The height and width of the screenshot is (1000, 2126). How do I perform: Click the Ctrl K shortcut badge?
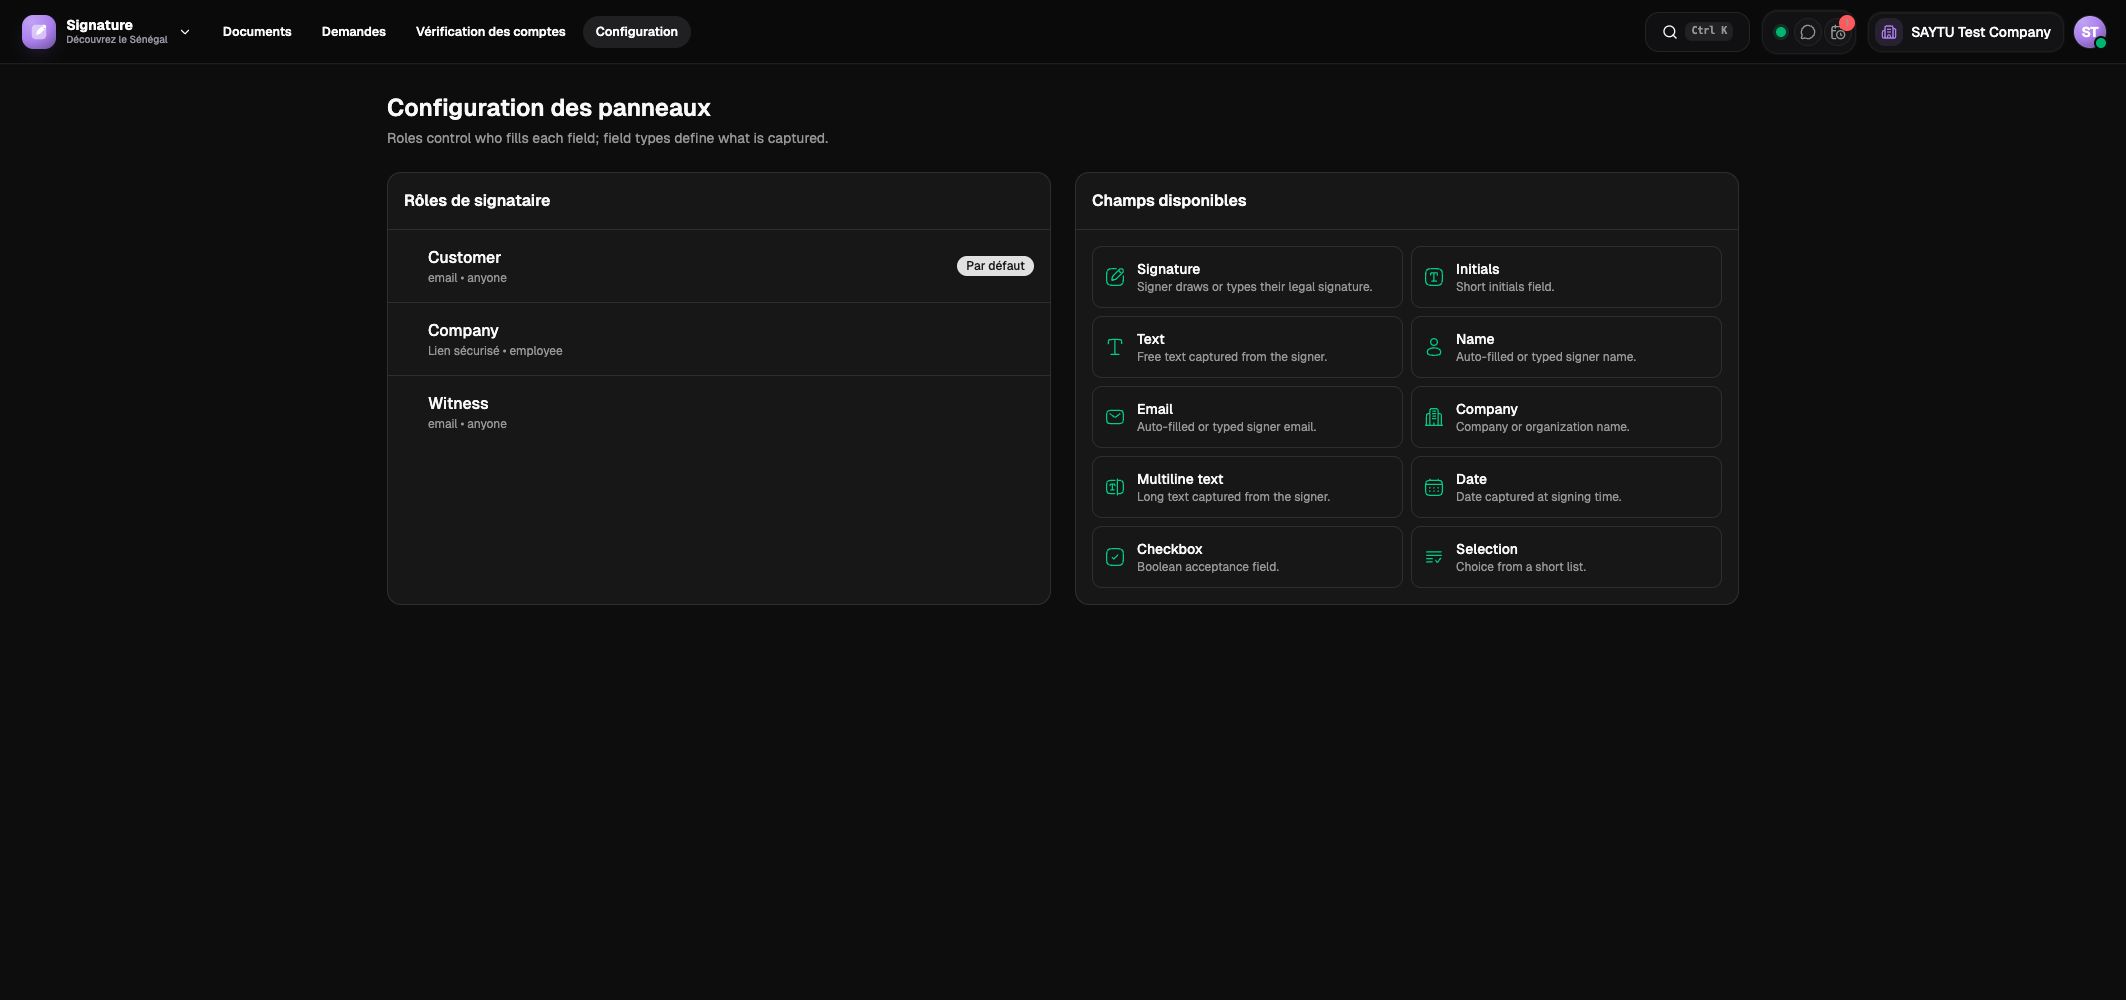1710,31
